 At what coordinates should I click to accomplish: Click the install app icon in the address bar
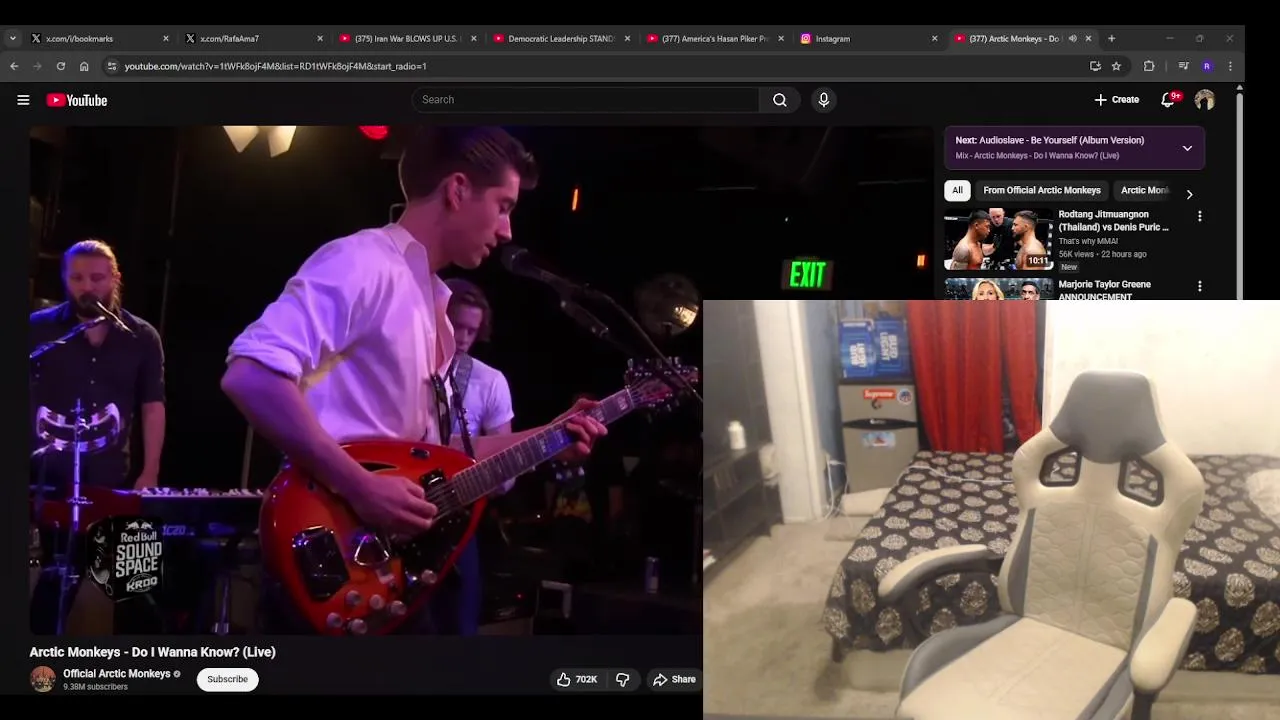point(1095,66)
